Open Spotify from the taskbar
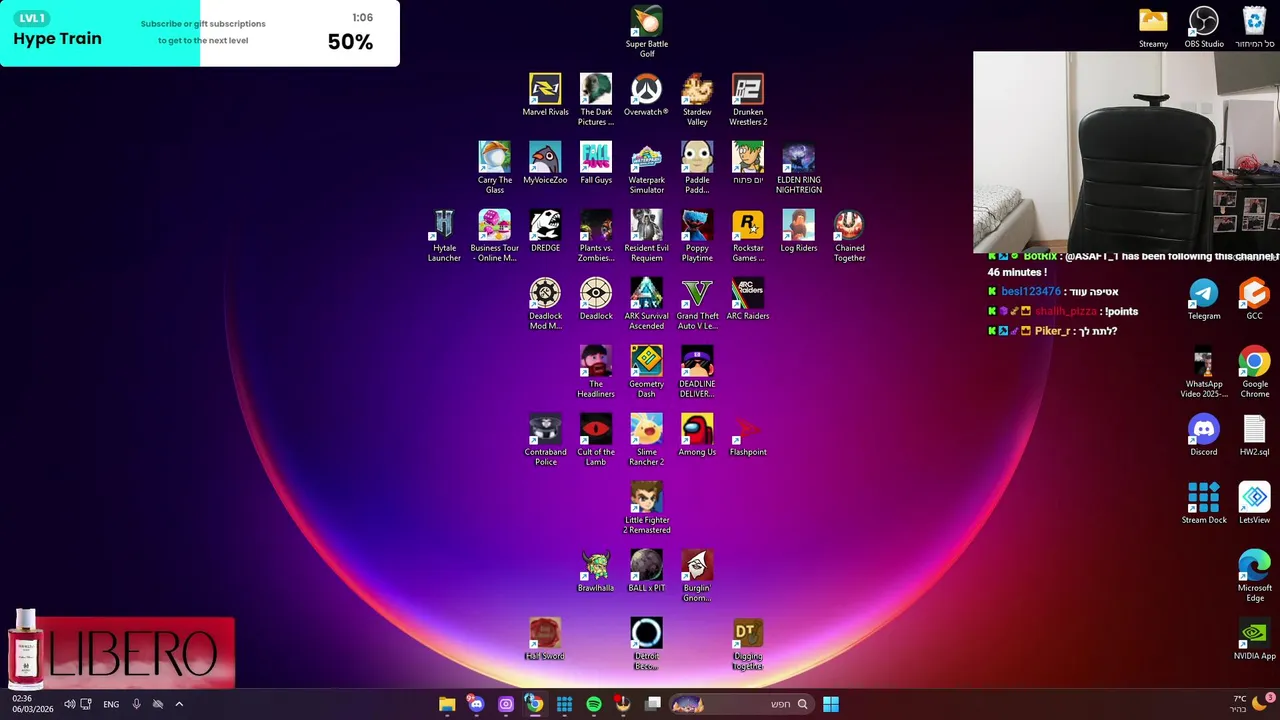 pos(594,704)
